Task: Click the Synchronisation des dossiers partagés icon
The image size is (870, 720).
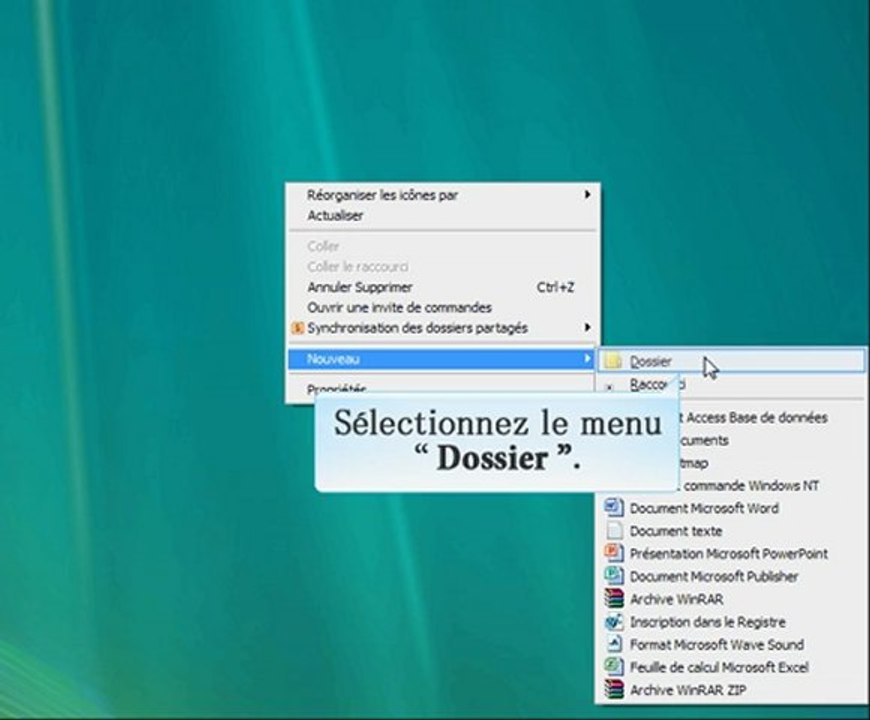Action: click(297, 328)
